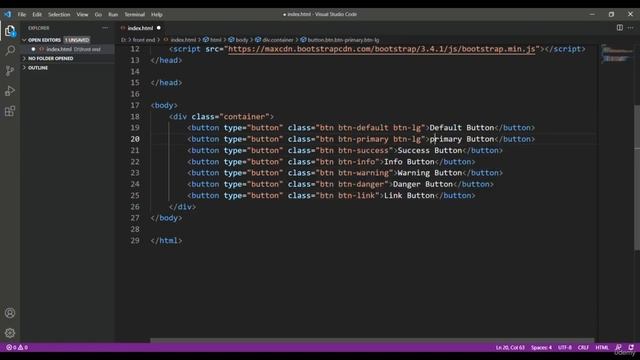Click line number 20 in gutter
This screenshot has width=640, height=360.
(135, 139)
